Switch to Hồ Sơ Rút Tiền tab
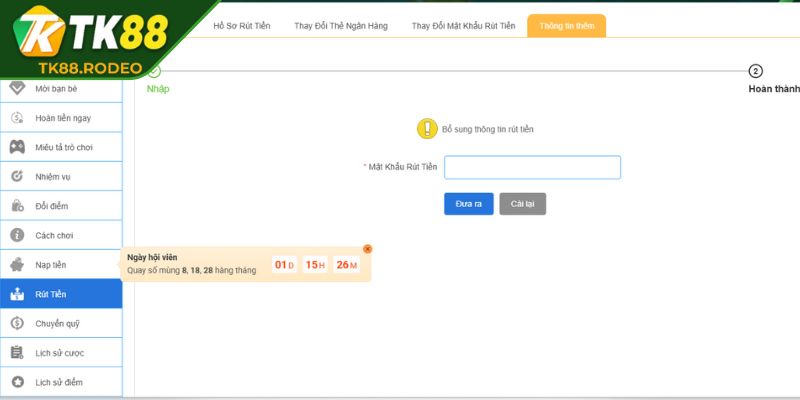Image resolution: width=800 pixels, height=400 pixels. [x=240, y=26]
